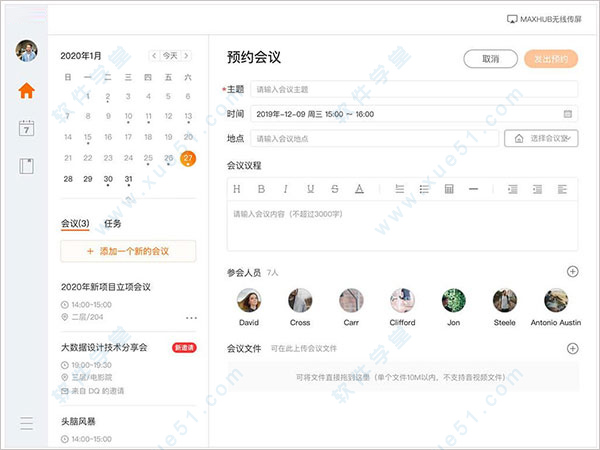Image resolution: width=600 pixels, height=450 pixels.
Task: Open the 大数据设计技术分享会 meeting
Action: [104, 347]
